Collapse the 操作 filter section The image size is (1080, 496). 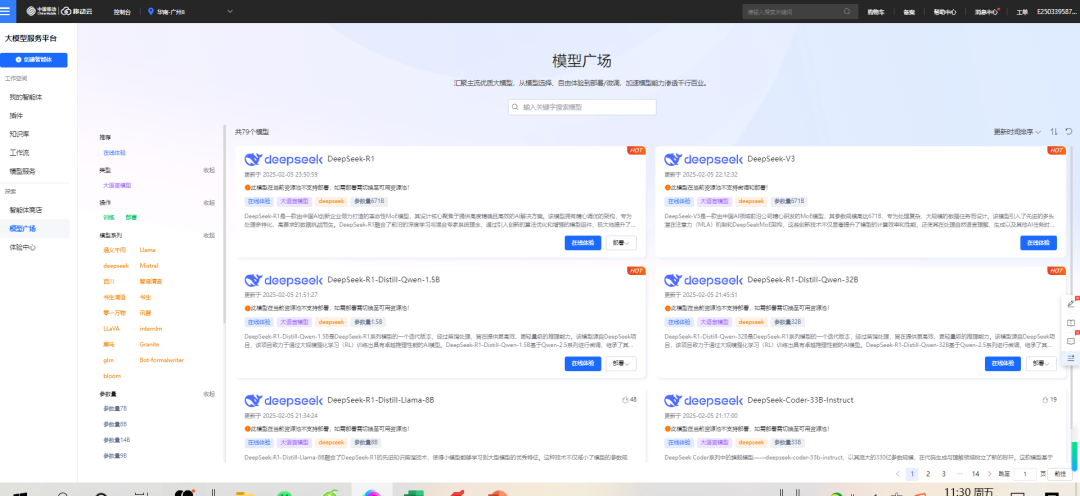click(x=209, y=203)
